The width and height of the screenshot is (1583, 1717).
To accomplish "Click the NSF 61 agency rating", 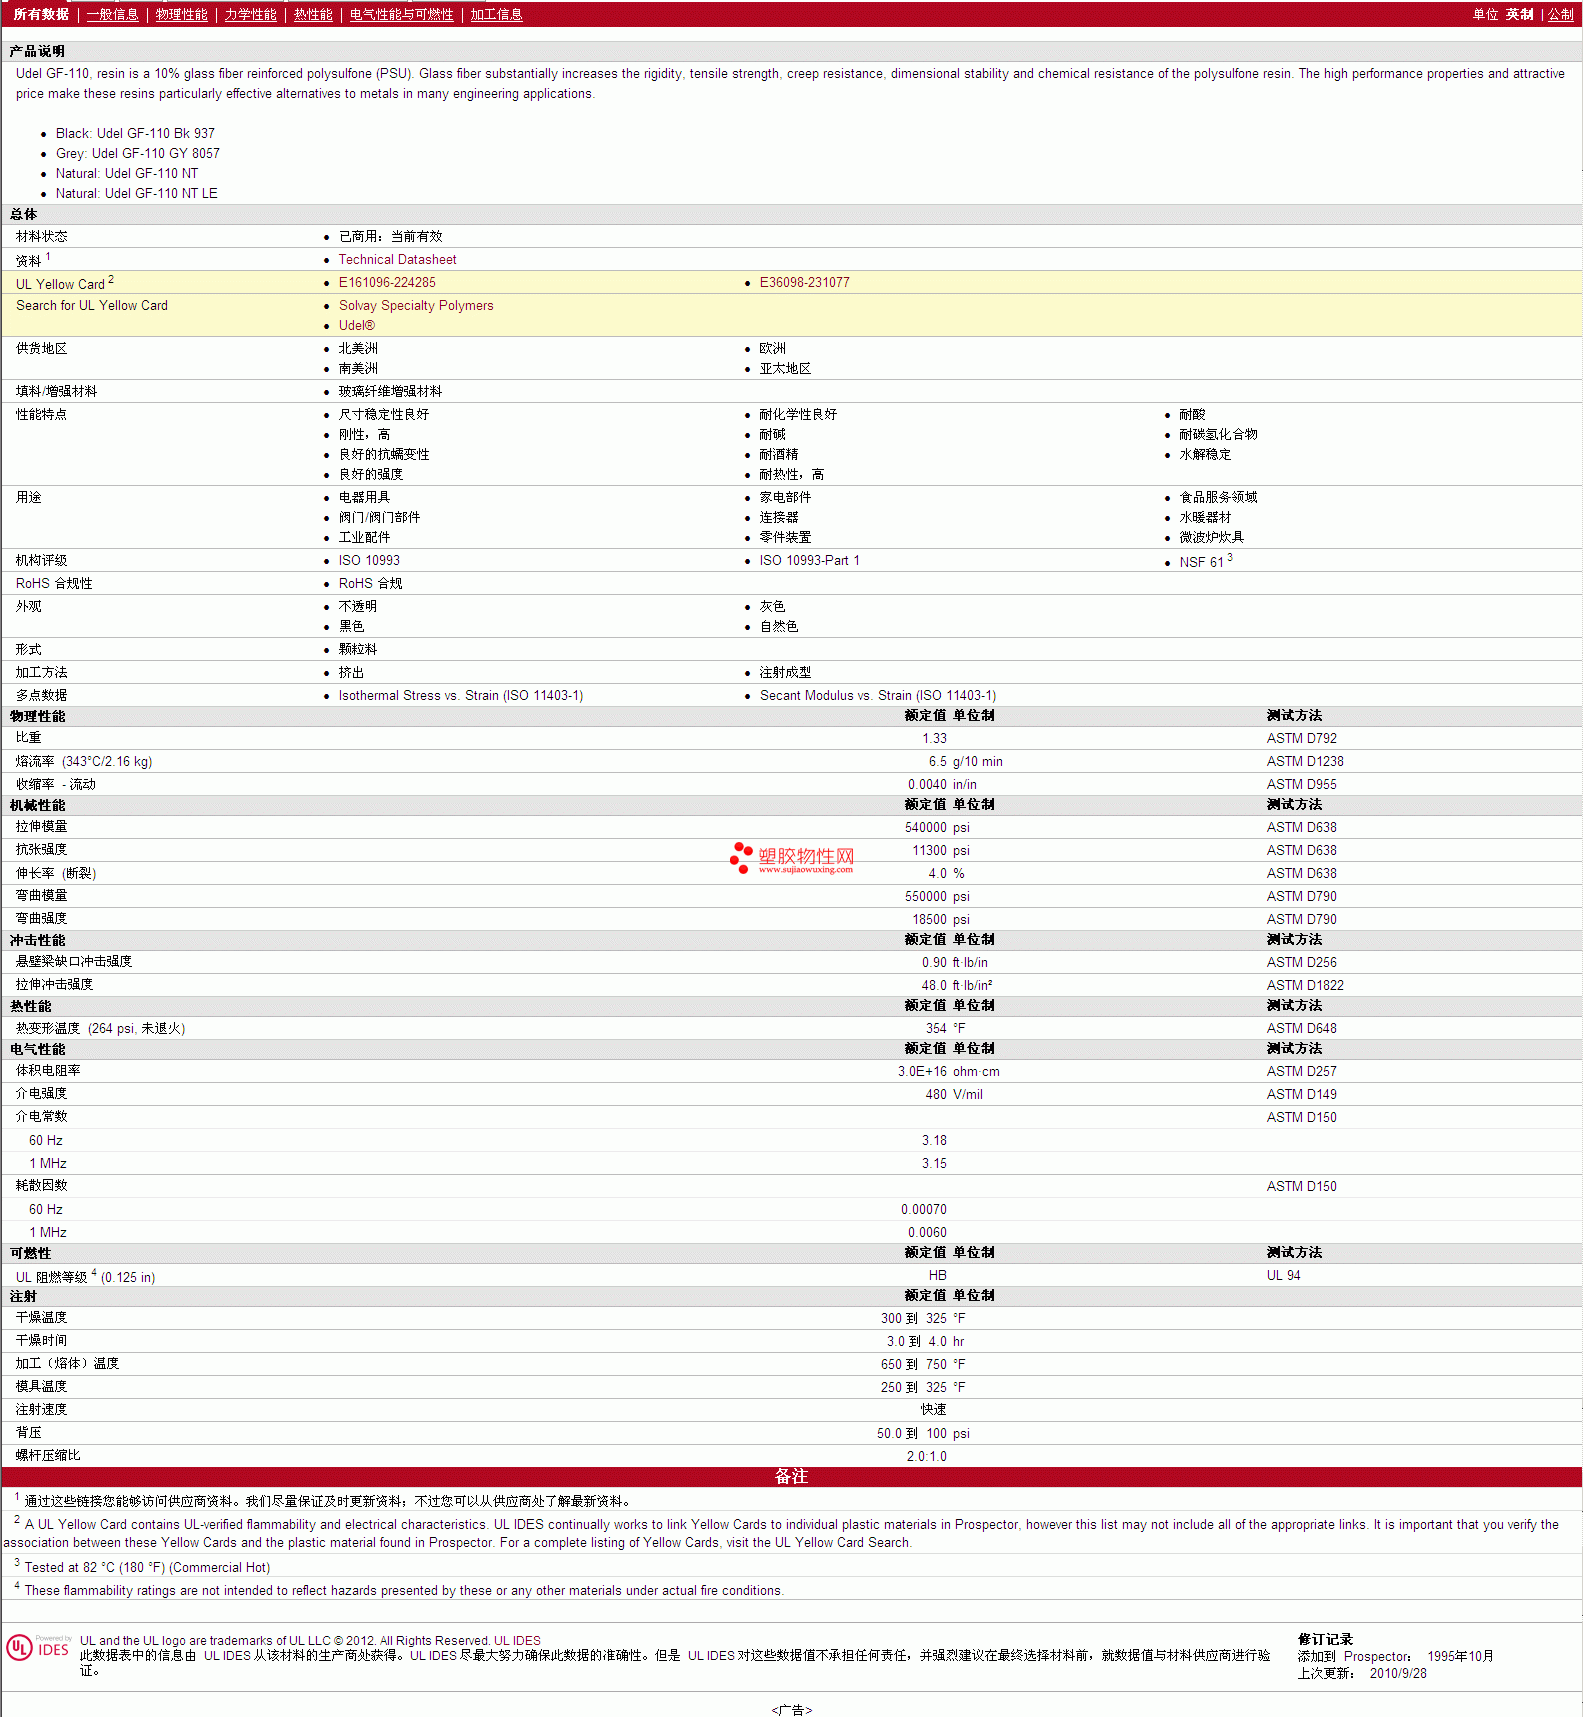I will [x=1205, y=561].
